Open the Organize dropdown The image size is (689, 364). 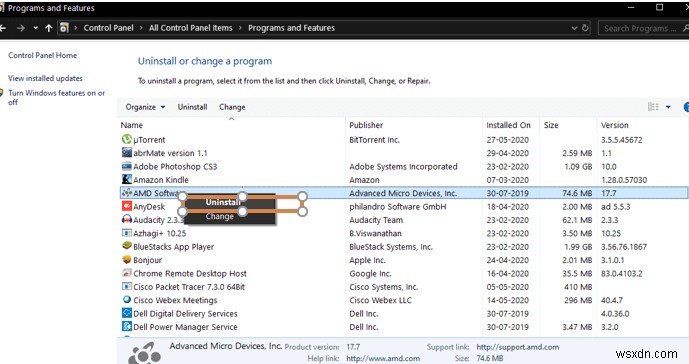click(x=145, y=107)
